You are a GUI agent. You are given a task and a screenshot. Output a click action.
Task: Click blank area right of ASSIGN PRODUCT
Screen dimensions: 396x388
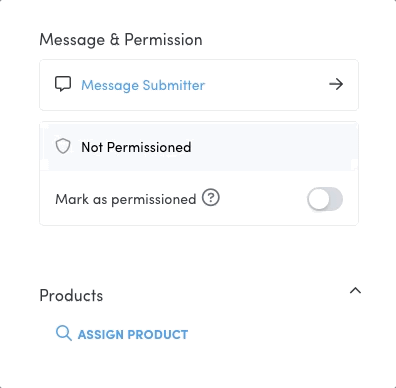tap(273, 334)
